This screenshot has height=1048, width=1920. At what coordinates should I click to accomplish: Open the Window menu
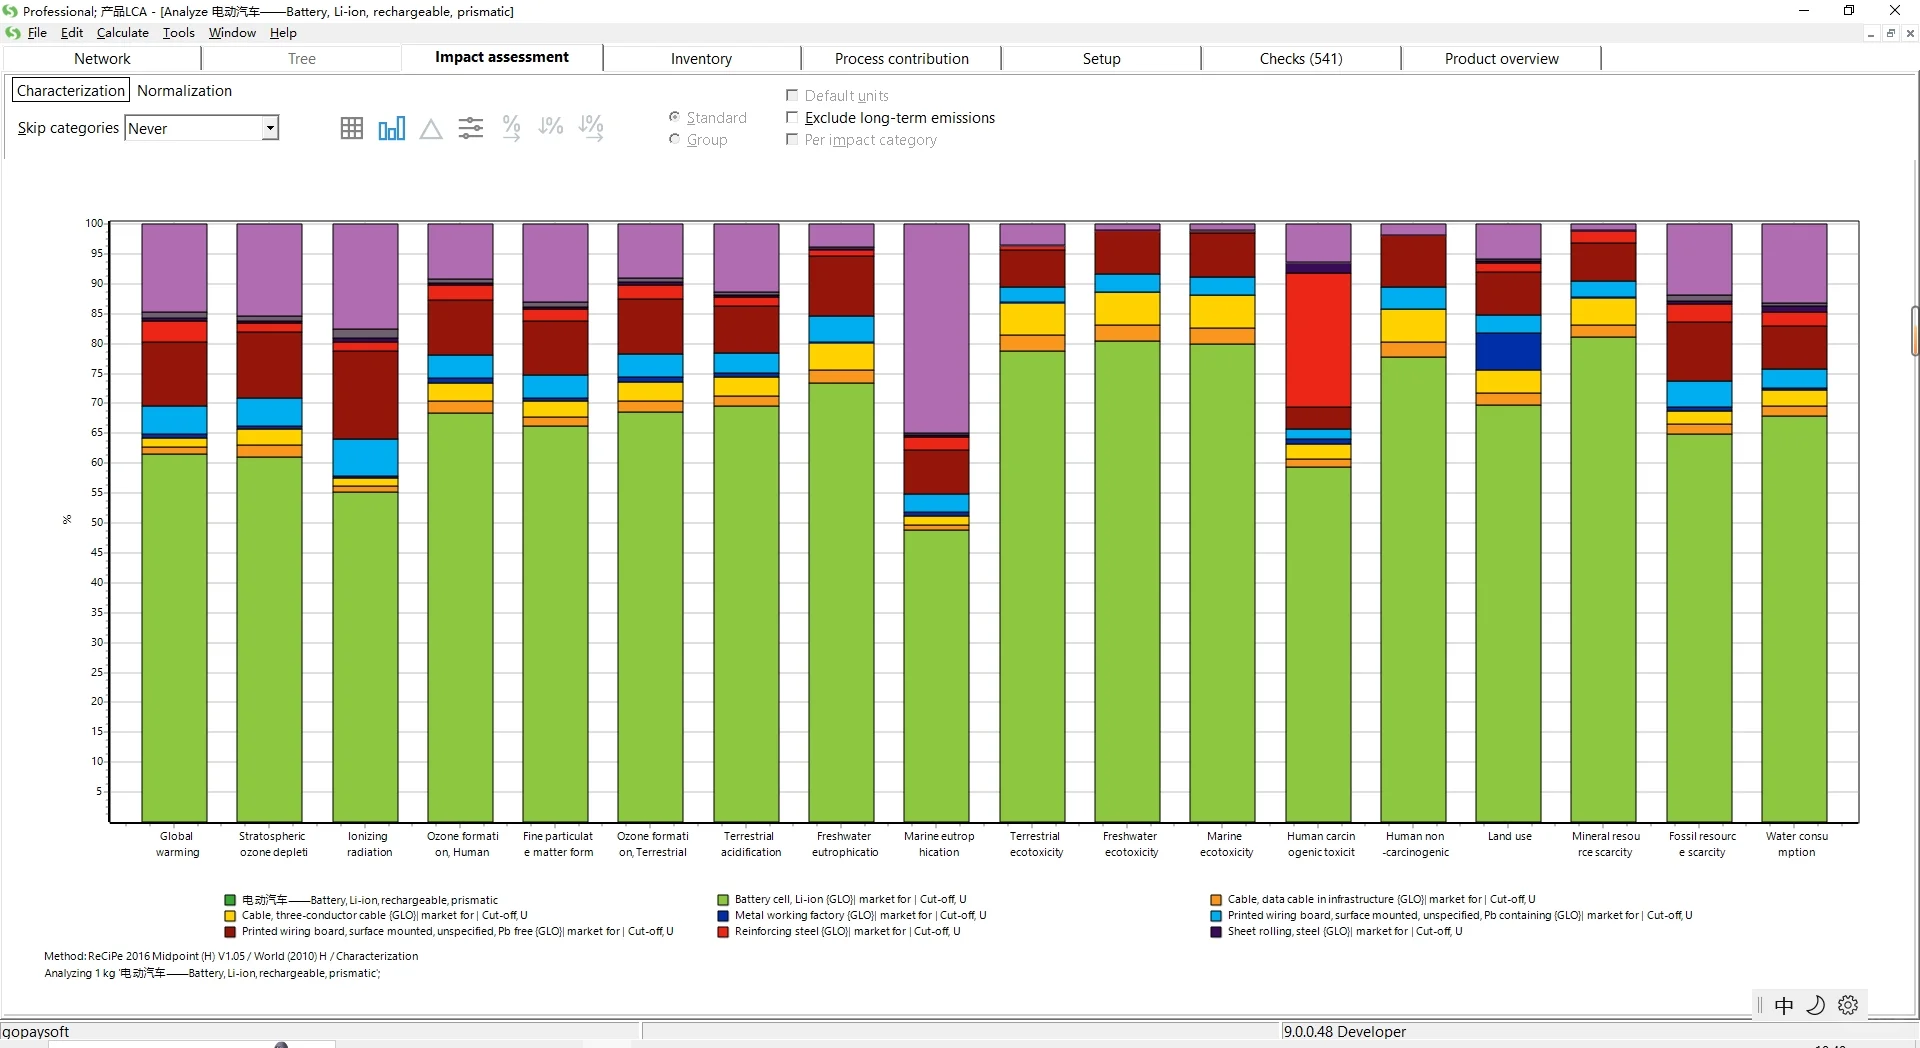232,33
